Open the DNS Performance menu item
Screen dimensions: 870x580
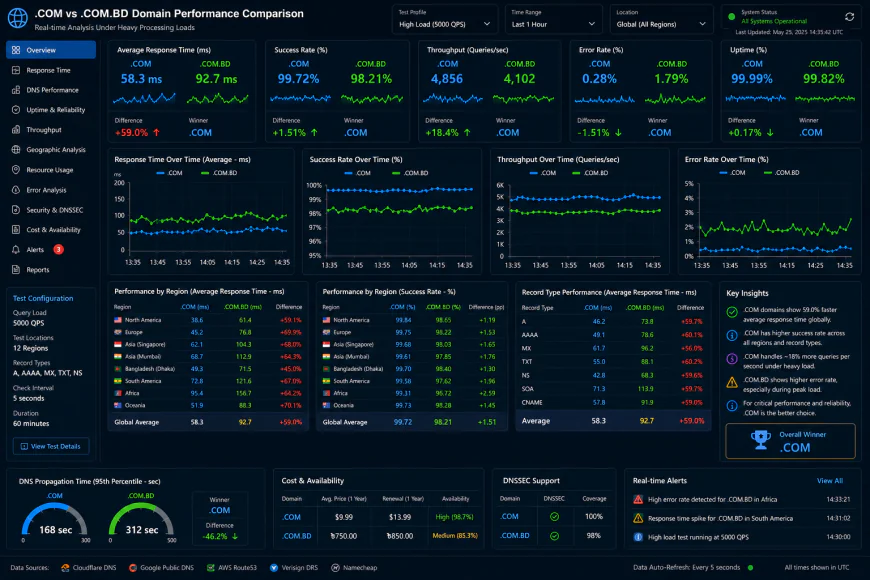click(x=51, y=90)
